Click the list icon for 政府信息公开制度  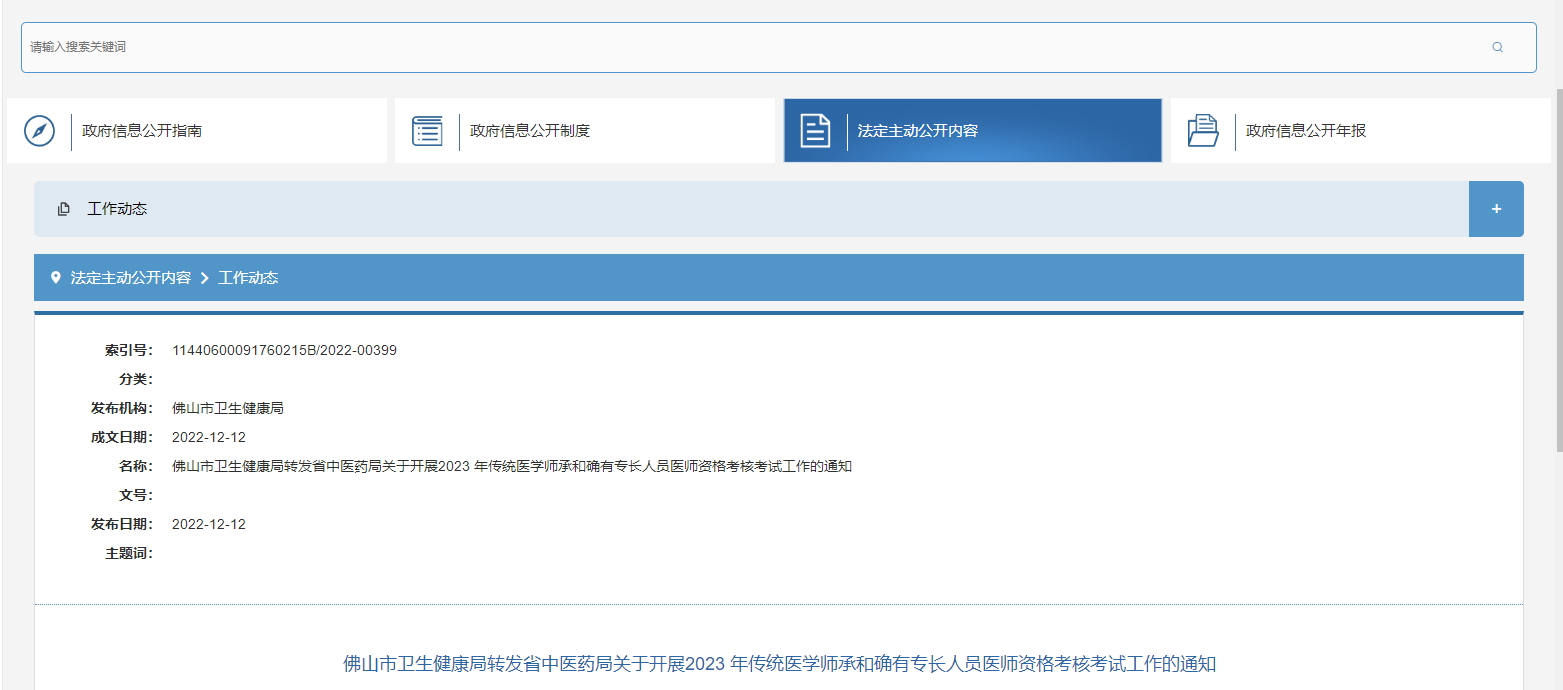(427, 131)
